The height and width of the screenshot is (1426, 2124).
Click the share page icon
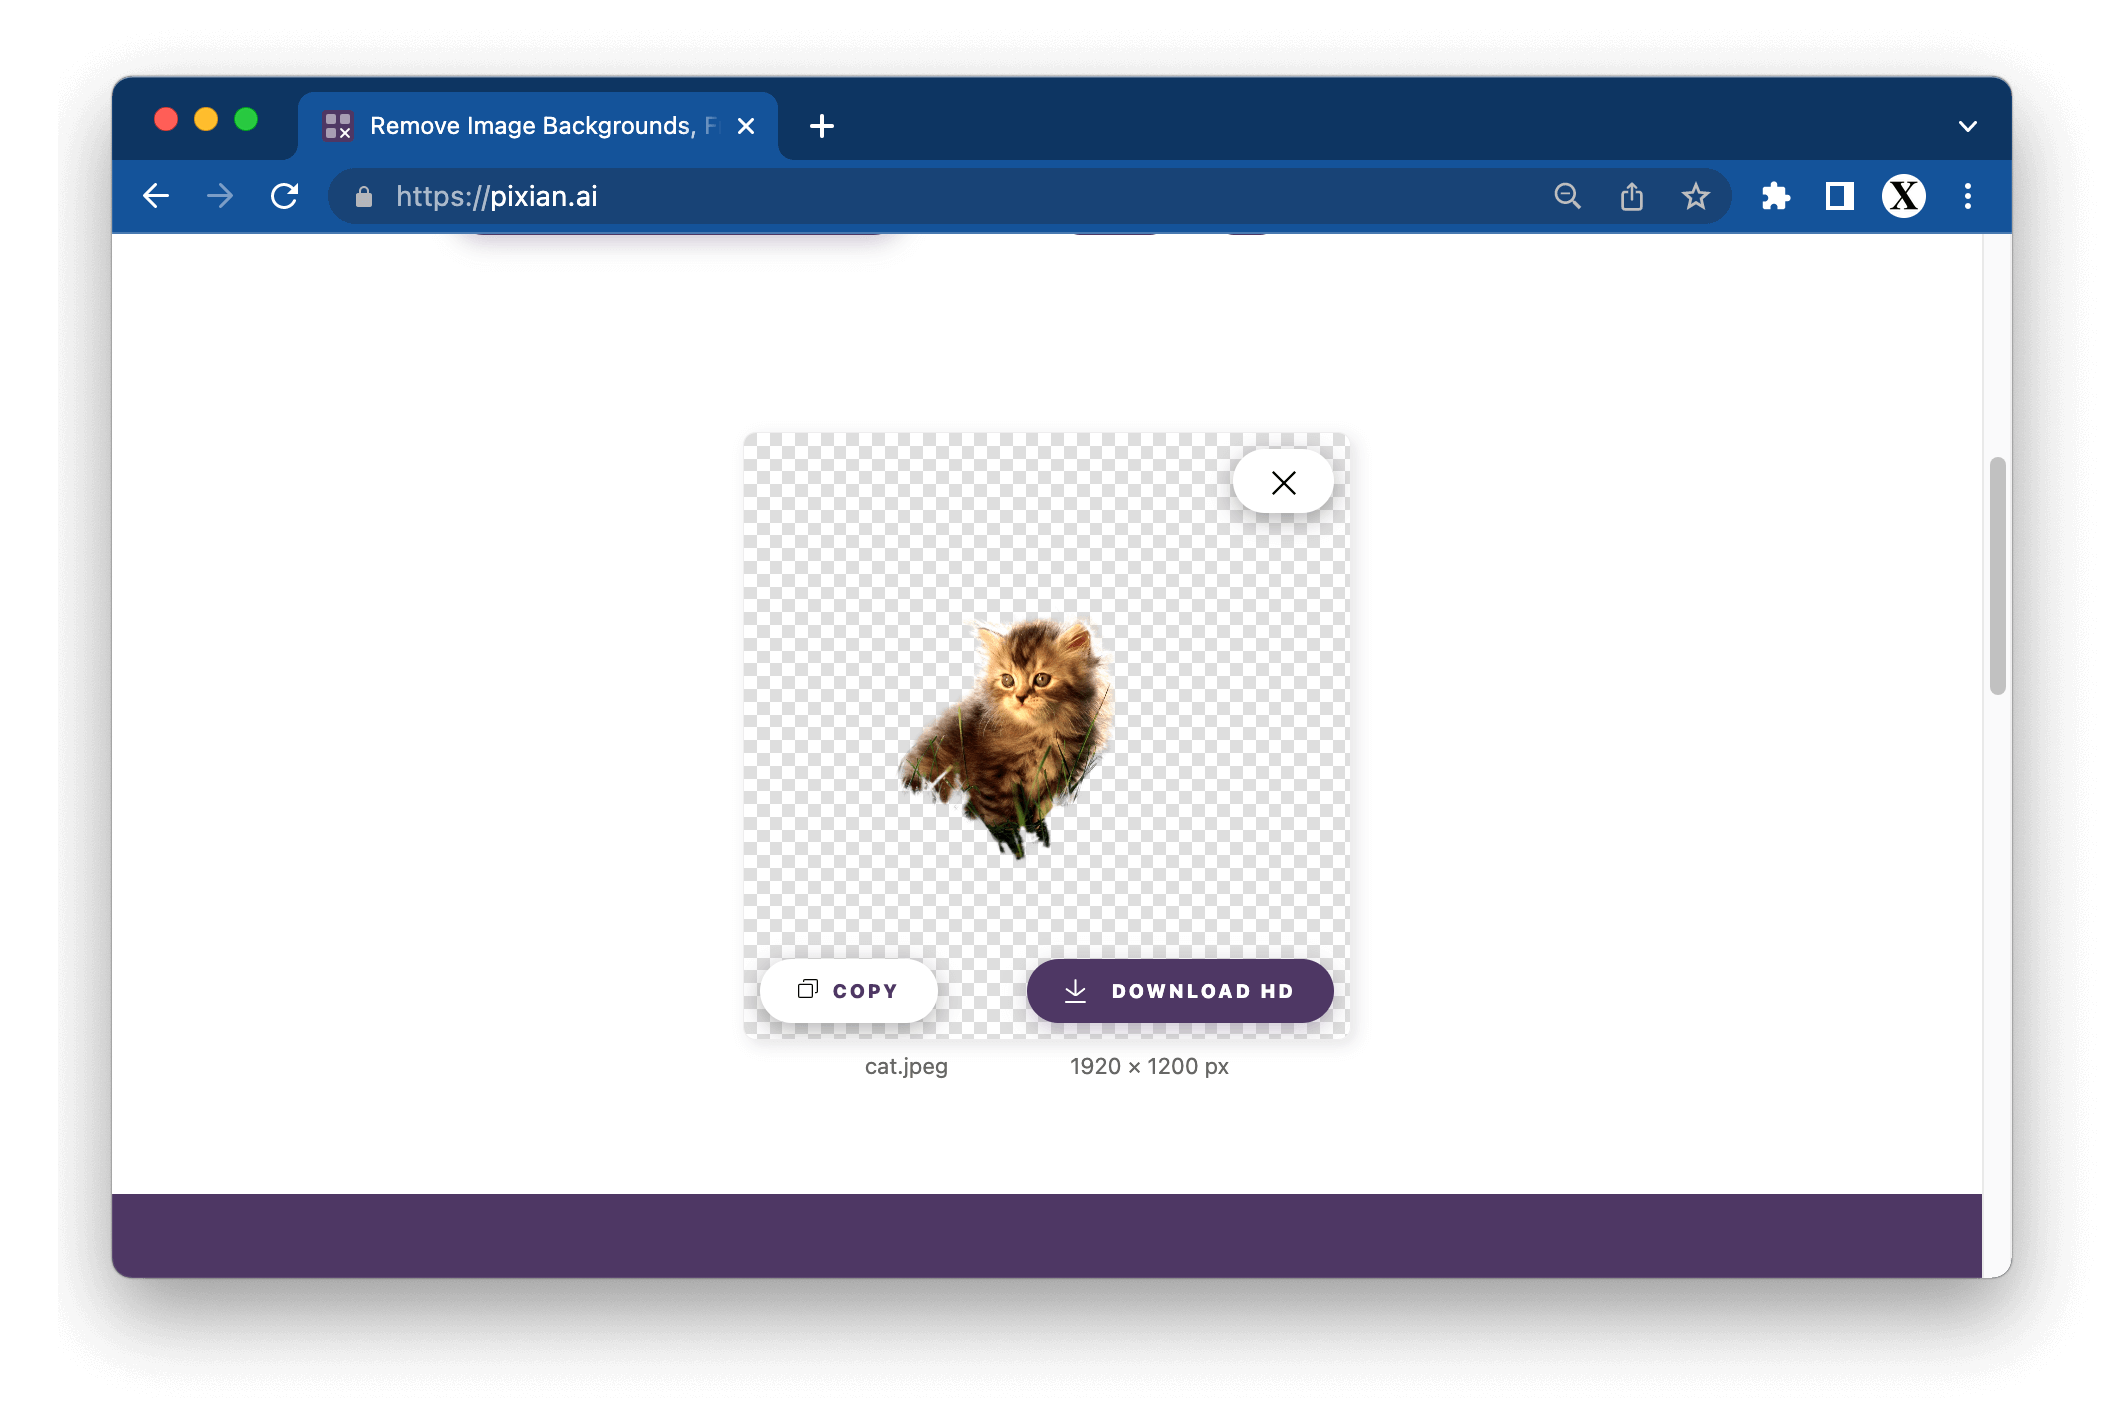pyautogui.click(x=1631, y=196)
